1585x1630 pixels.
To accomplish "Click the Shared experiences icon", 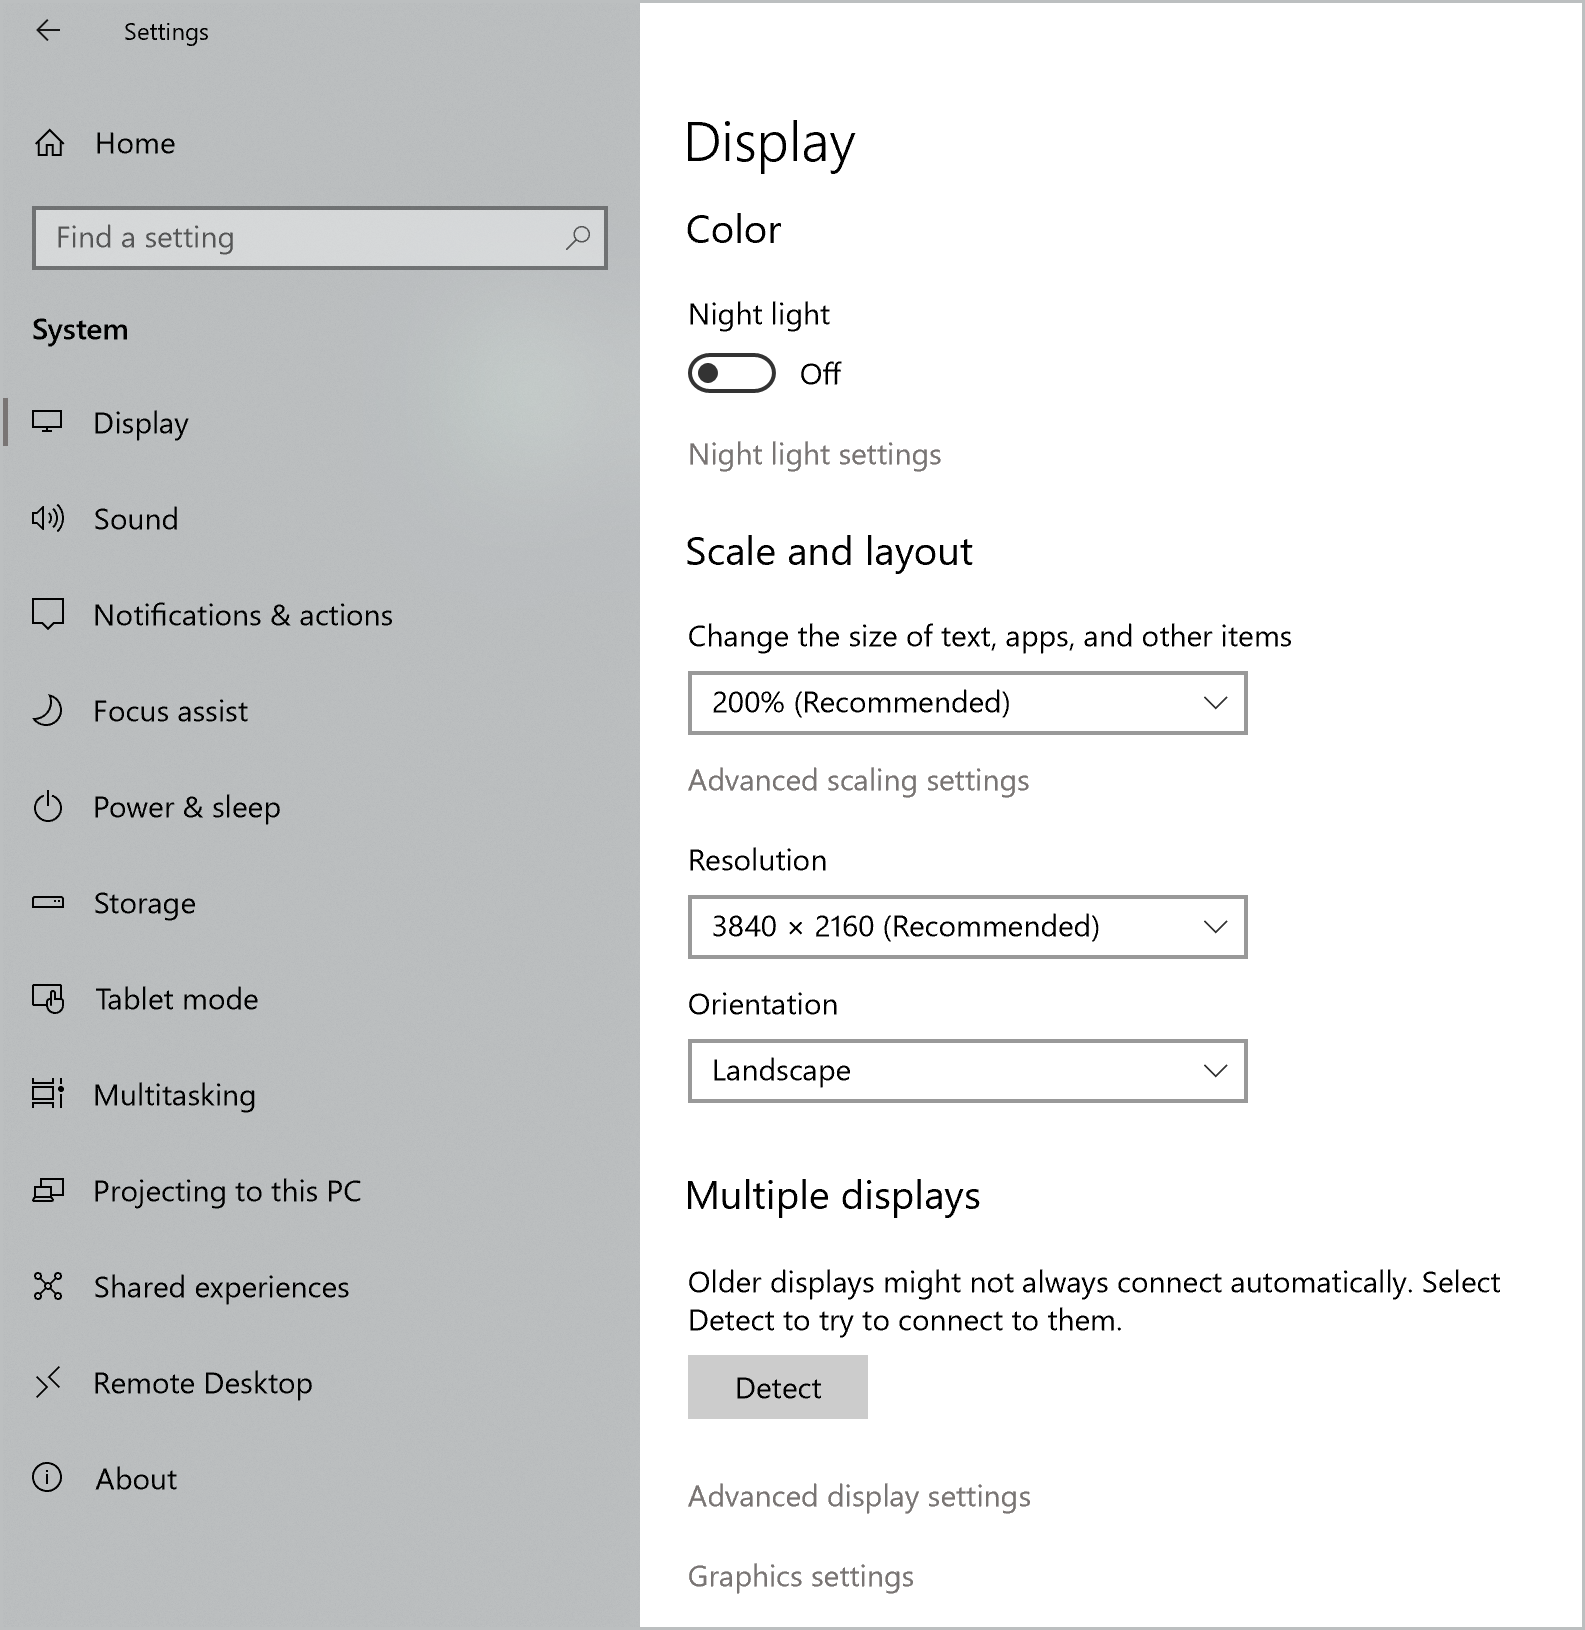I will pos(47,1286).
